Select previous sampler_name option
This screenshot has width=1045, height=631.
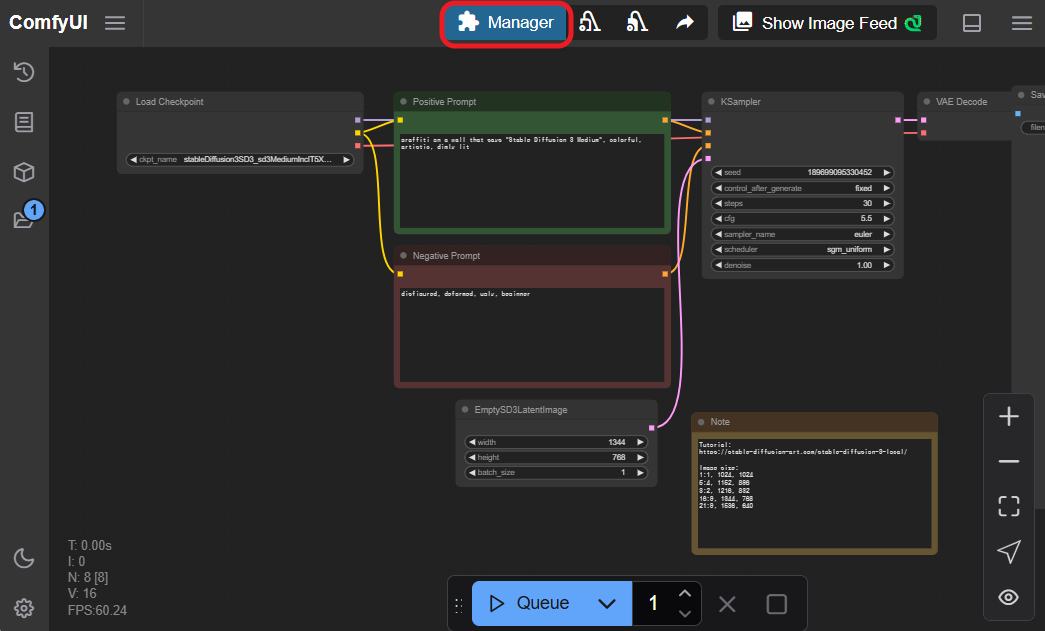coord(718,234)
